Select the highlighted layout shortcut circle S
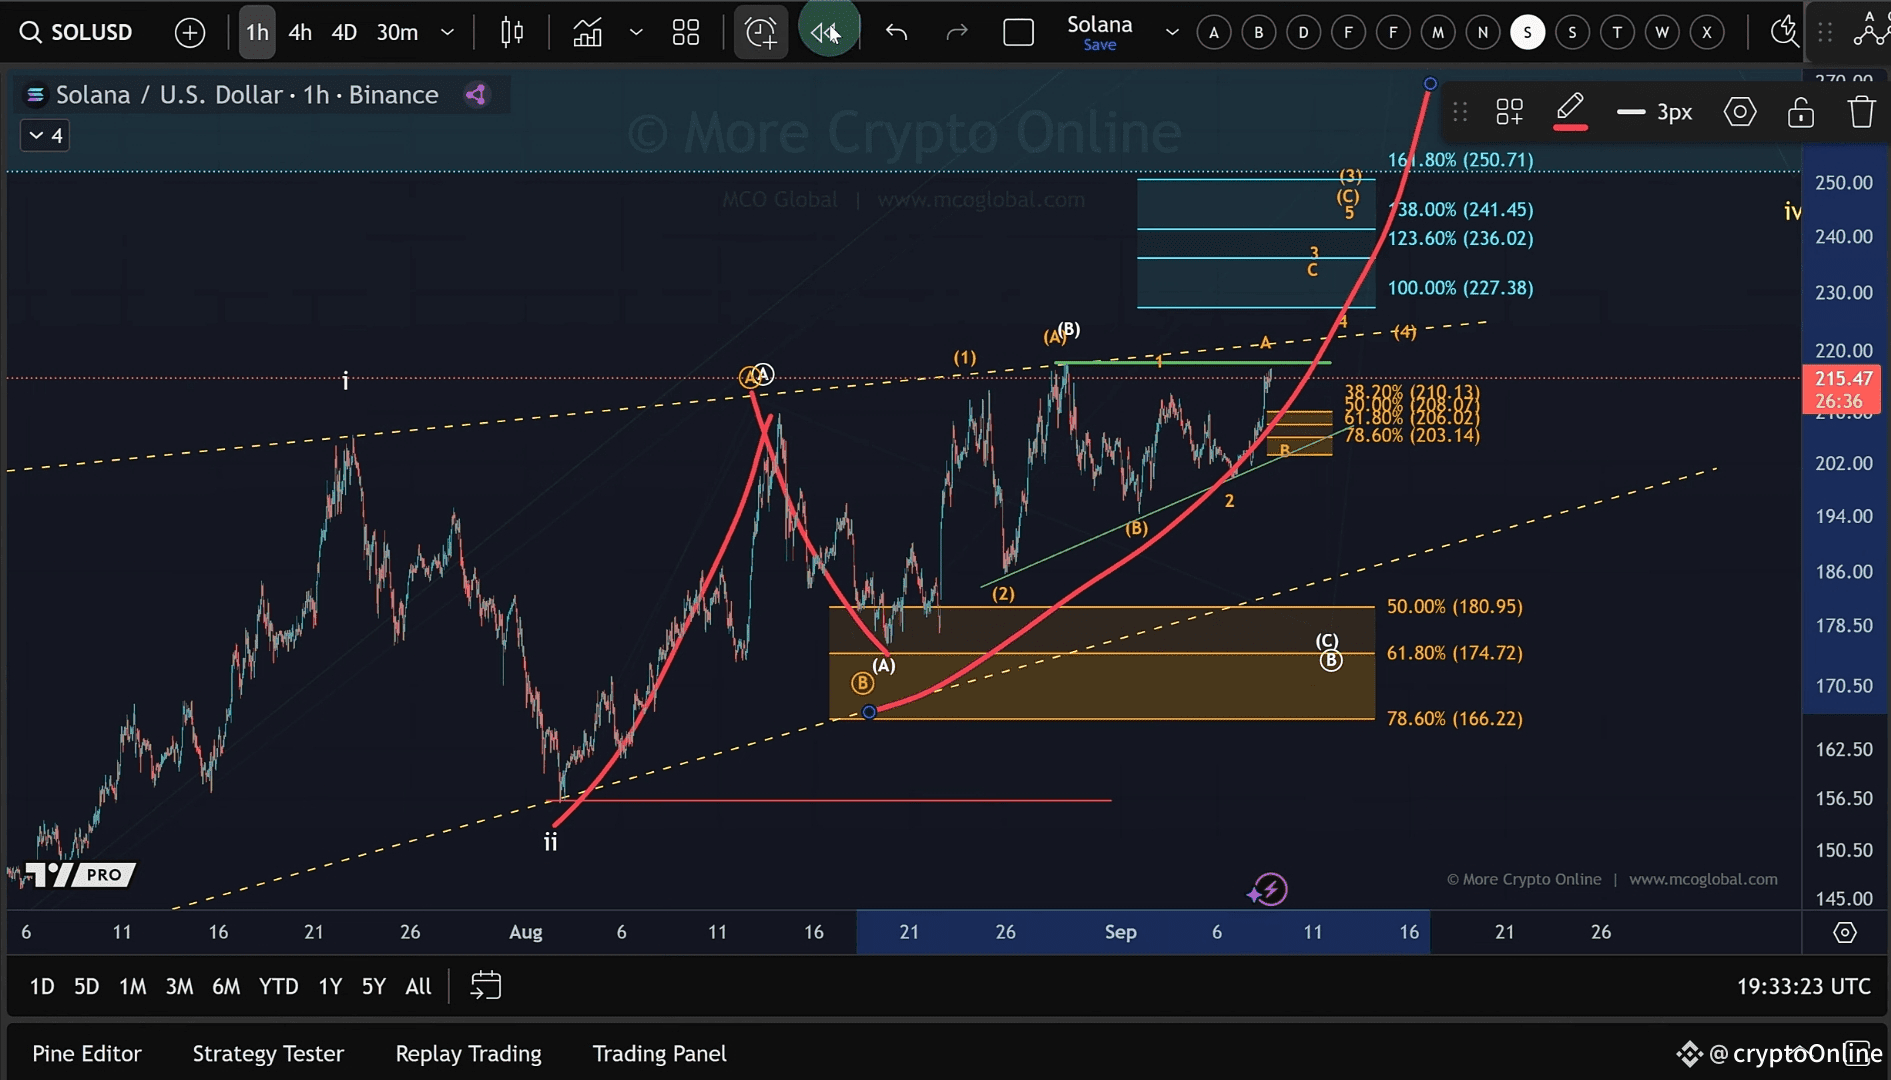Viewport: 1891px width, 1080px height. pyautogui.click(x=1527, y=32)
